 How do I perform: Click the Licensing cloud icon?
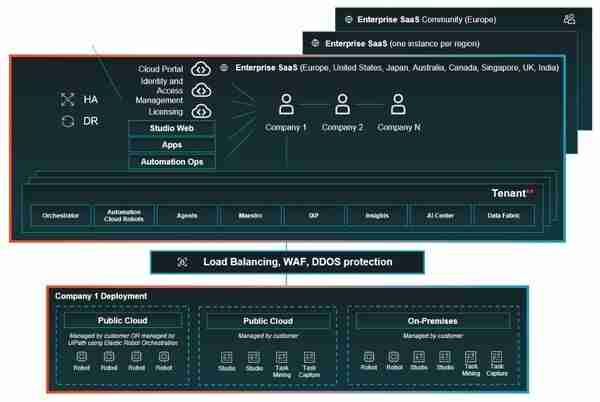(x=201, y=111)
